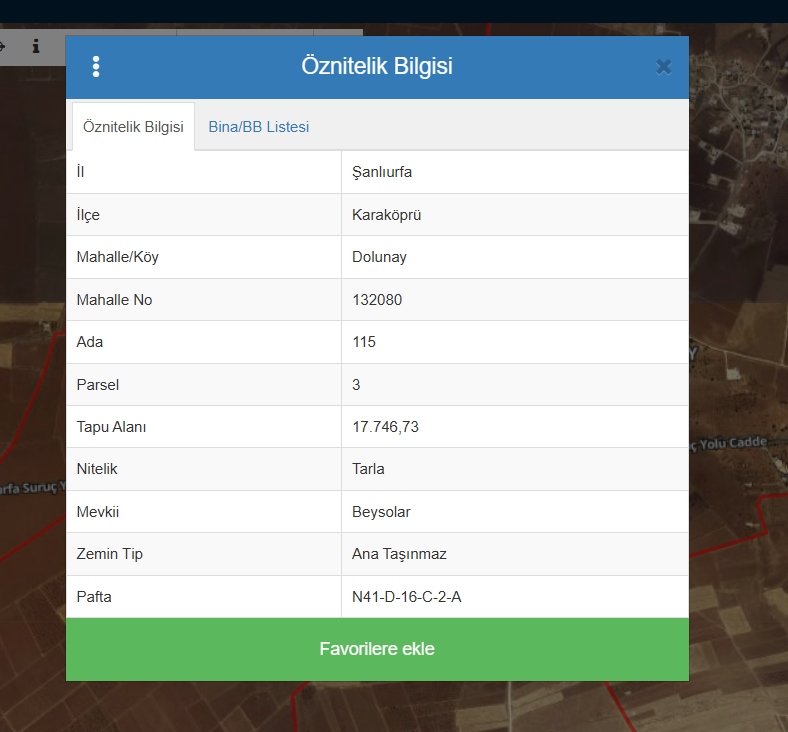Select the Pafta value N41-D-16-C-2-A
788x732 pixels.
pos(406,597)
